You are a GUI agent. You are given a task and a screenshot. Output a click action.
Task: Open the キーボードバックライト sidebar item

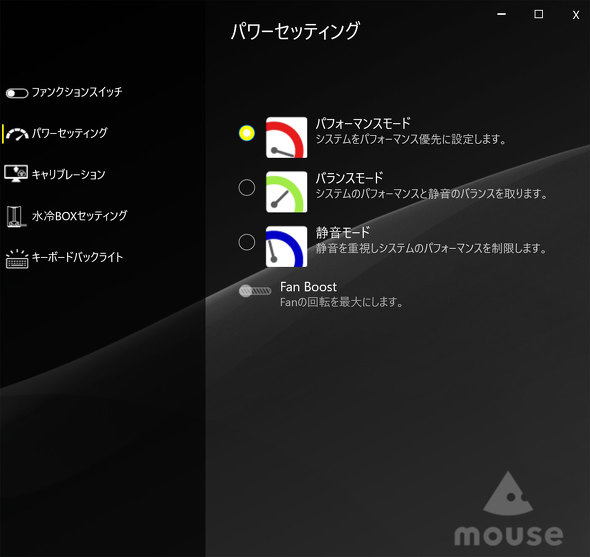pyautogui.click(x=77, y=257)
